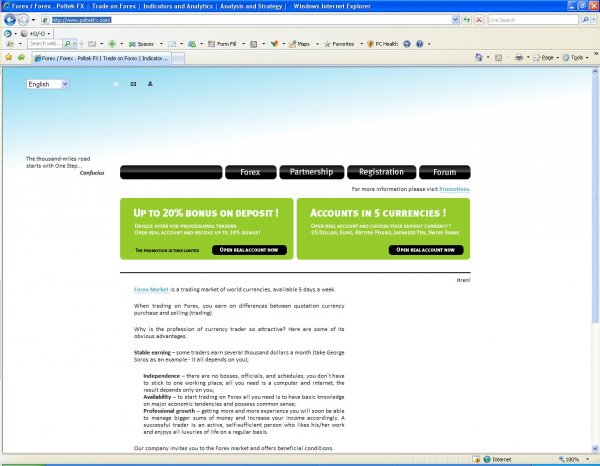
Task: Click the user profile icon on page
Action: 150,84
